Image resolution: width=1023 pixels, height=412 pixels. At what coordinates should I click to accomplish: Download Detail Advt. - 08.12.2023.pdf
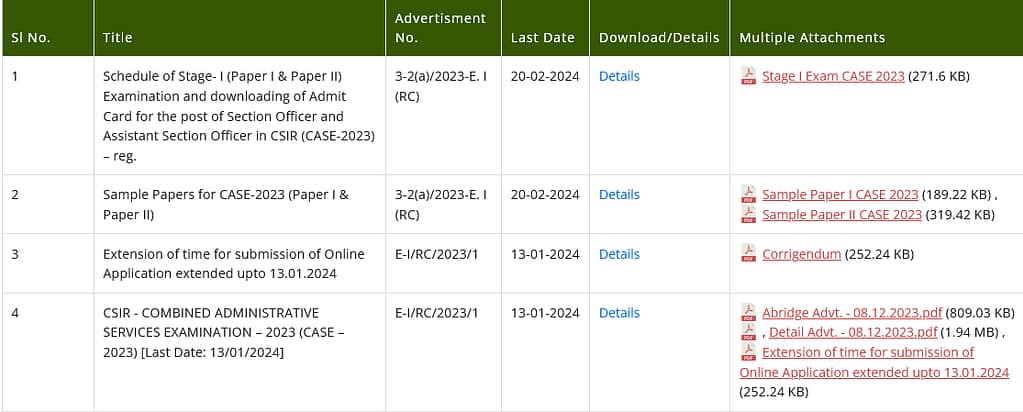point(853,332)
